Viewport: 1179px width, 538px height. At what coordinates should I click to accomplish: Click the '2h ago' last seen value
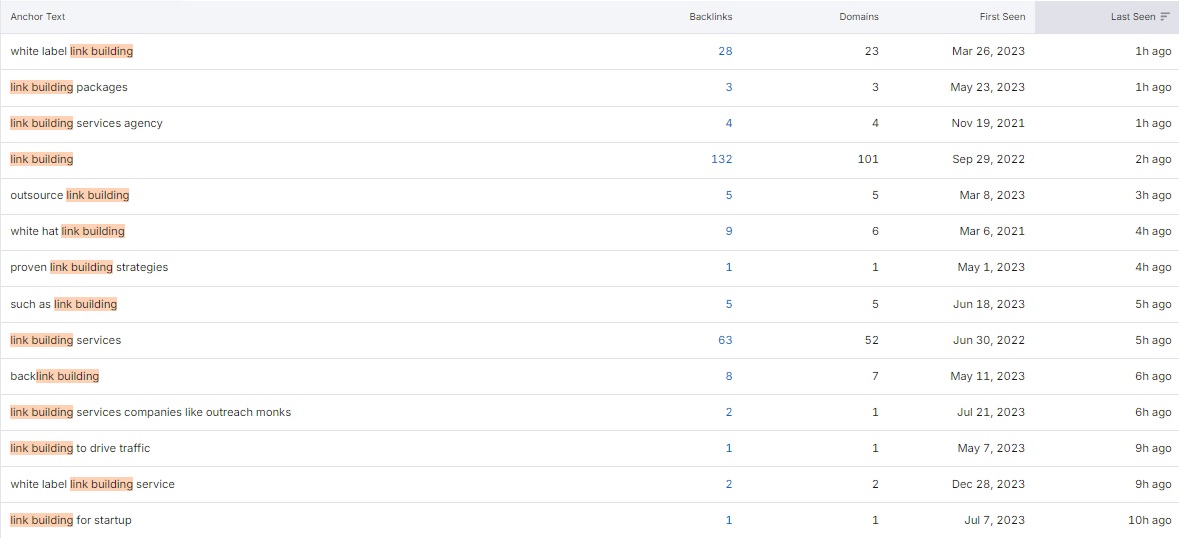1153,159
